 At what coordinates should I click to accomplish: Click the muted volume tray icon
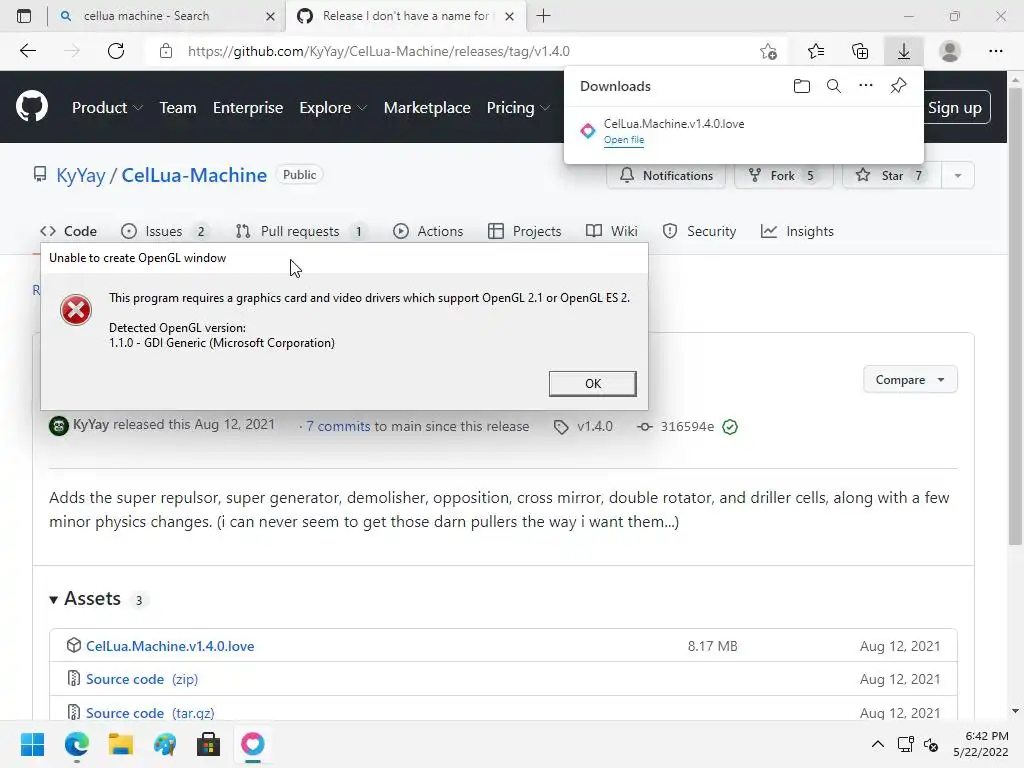pyautogui.click(x=931, y=744)
